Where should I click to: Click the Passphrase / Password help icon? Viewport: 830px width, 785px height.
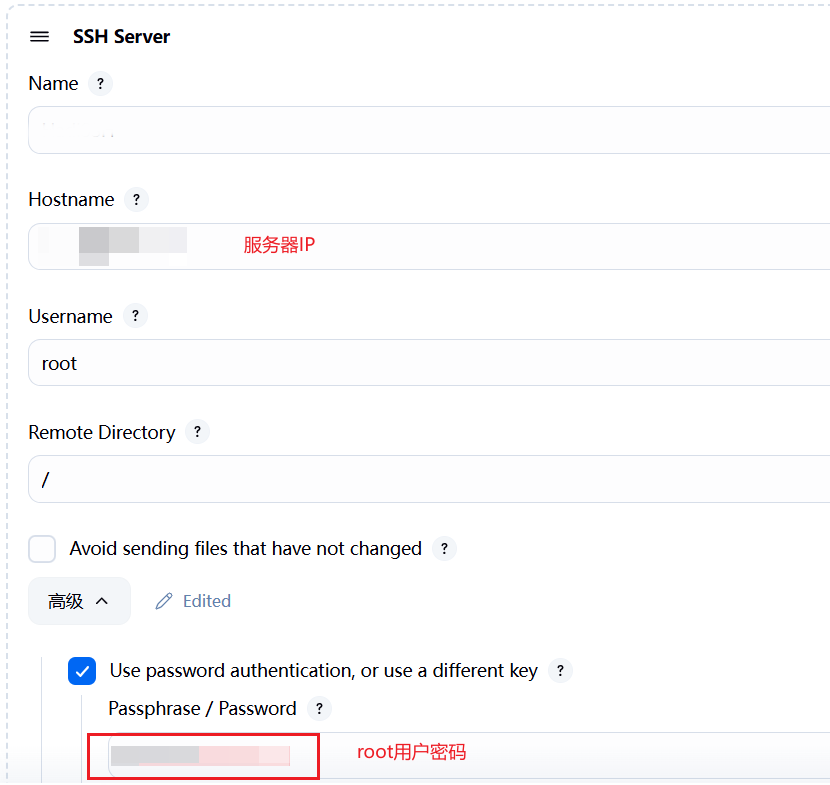(x=319, y=709)
